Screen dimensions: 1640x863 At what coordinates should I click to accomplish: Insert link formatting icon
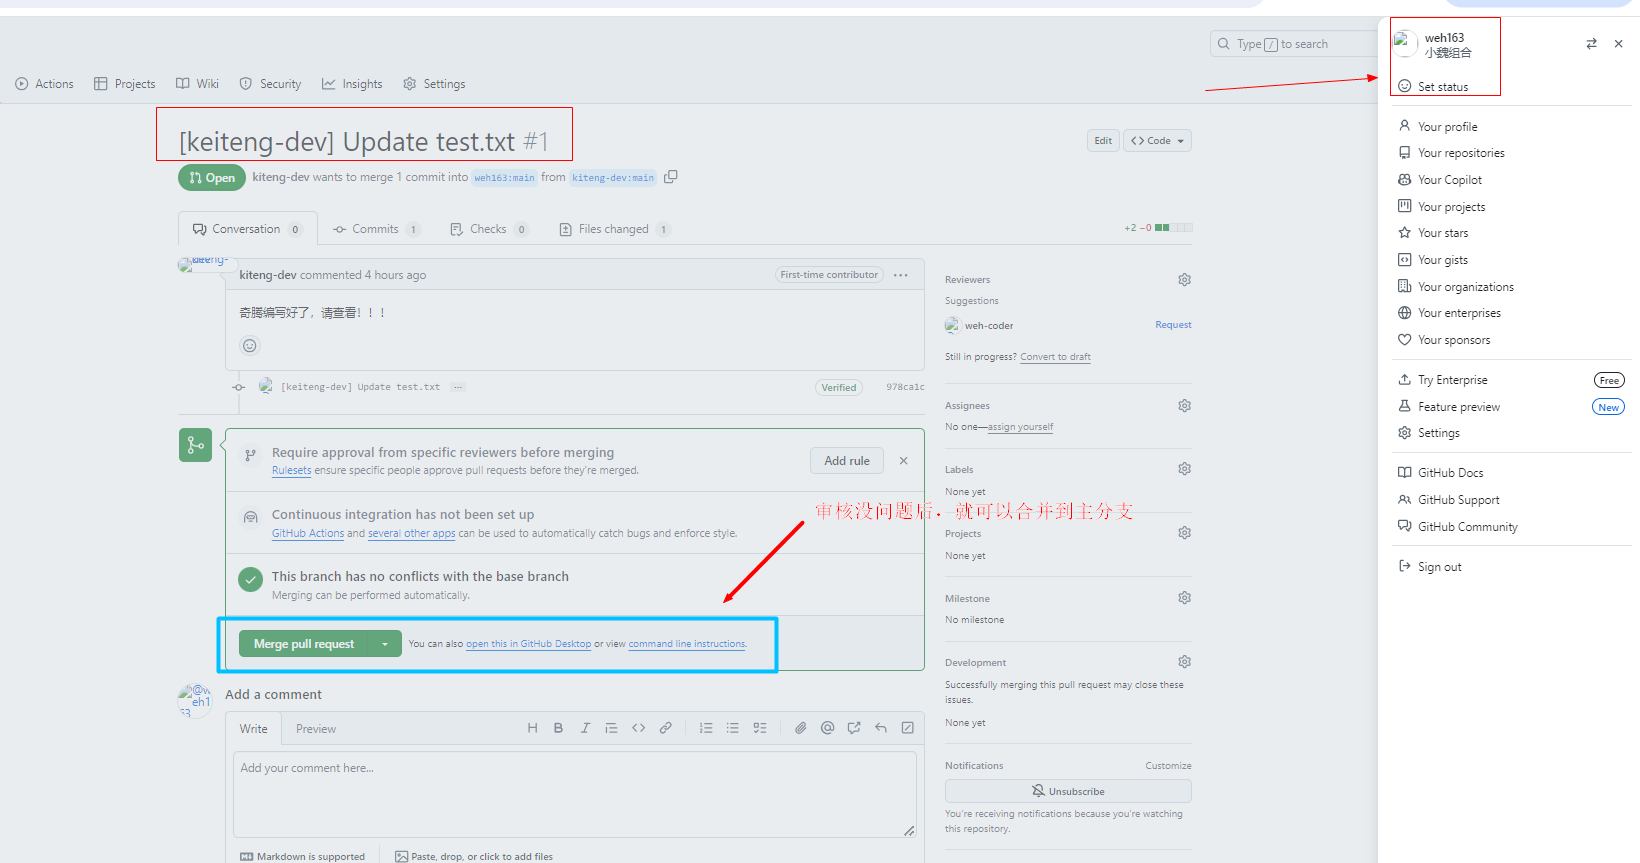click(665, 728)
